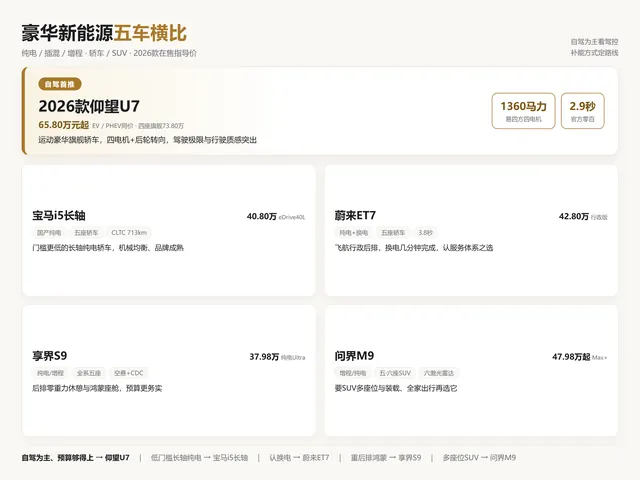Click the 自驾首推 badge

tap(60, 84)
